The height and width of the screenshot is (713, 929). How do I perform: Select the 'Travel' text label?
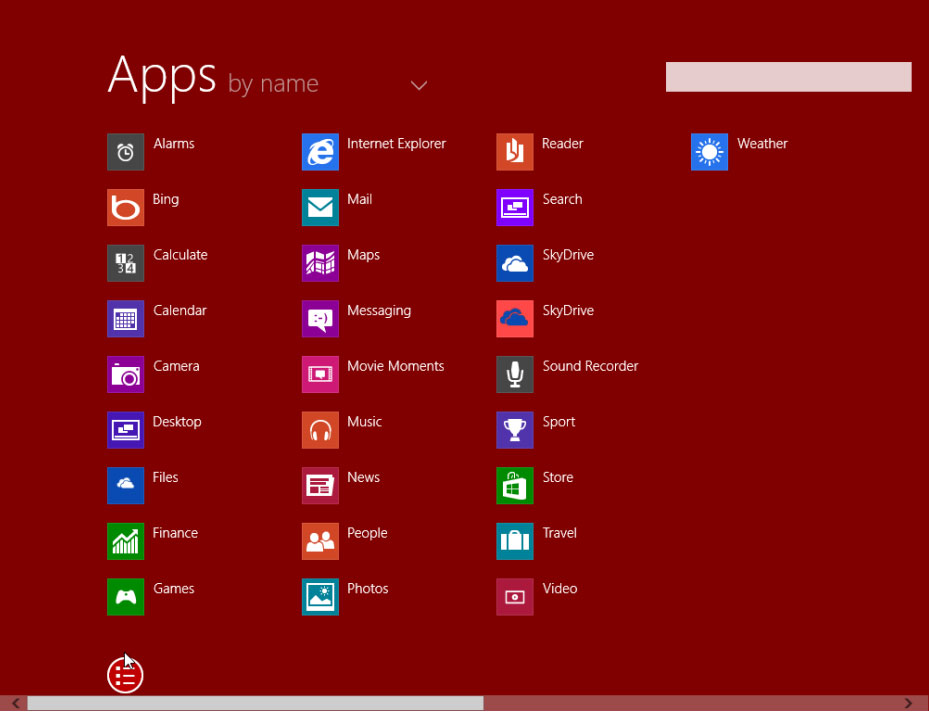(x=559, y=533)
